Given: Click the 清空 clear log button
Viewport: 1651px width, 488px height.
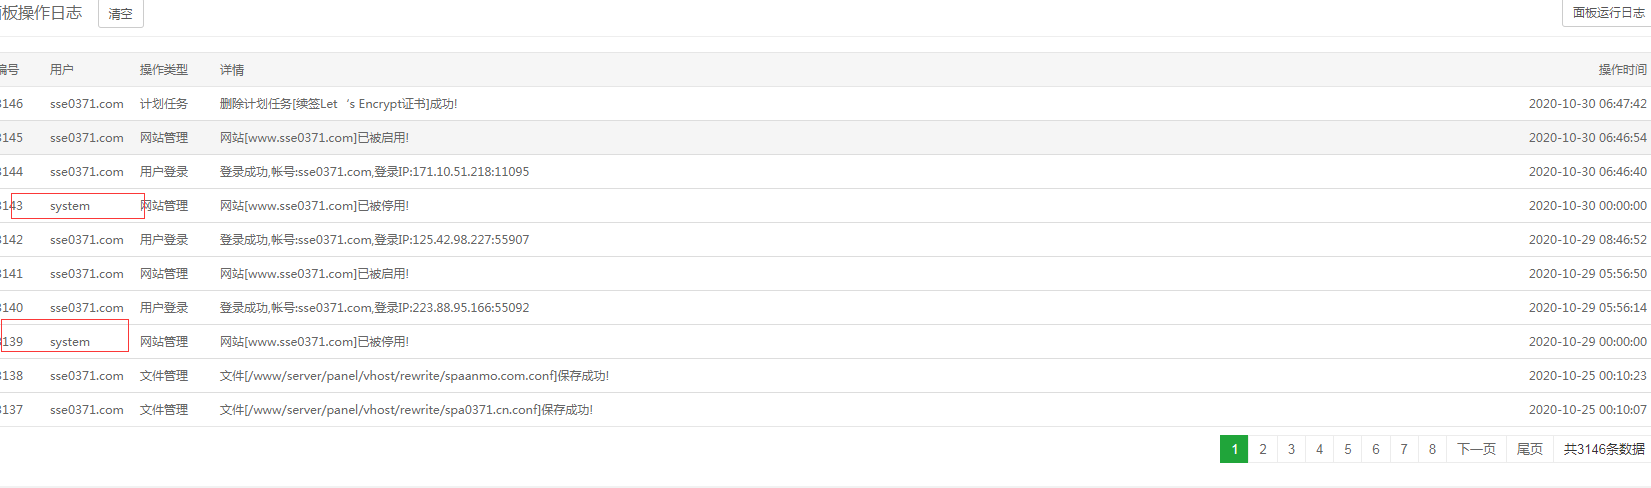Looking at the screenshot, I should coord(121,14).
